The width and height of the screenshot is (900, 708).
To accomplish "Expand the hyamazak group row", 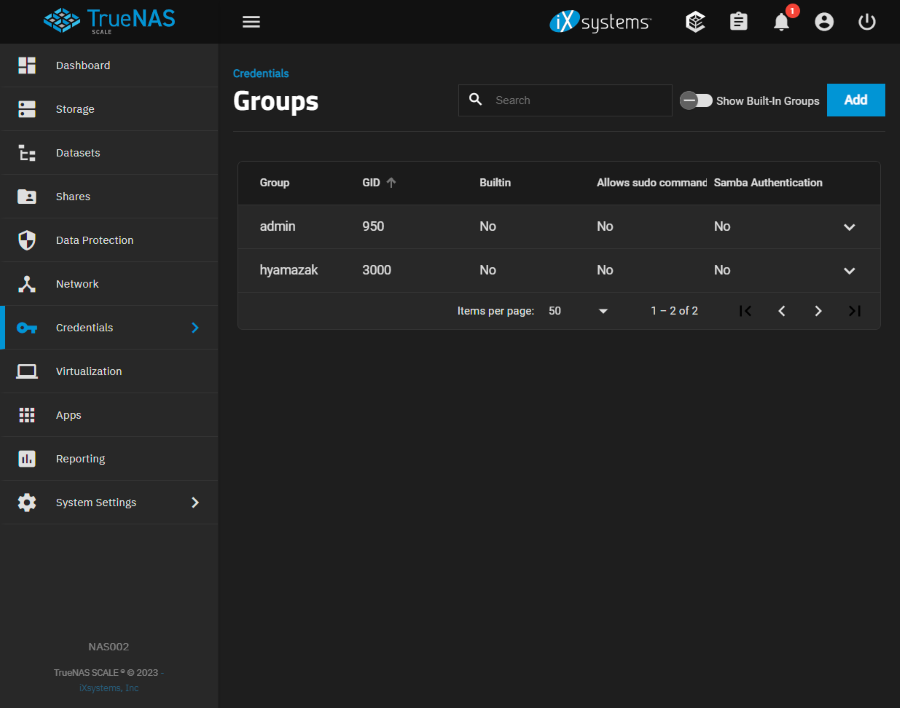I will pyautogui.click(x=849, y=271).
